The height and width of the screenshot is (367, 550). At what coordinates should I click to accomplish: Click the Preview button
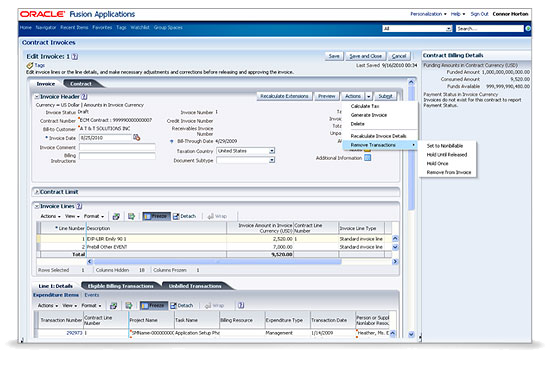tap(327, 96)
